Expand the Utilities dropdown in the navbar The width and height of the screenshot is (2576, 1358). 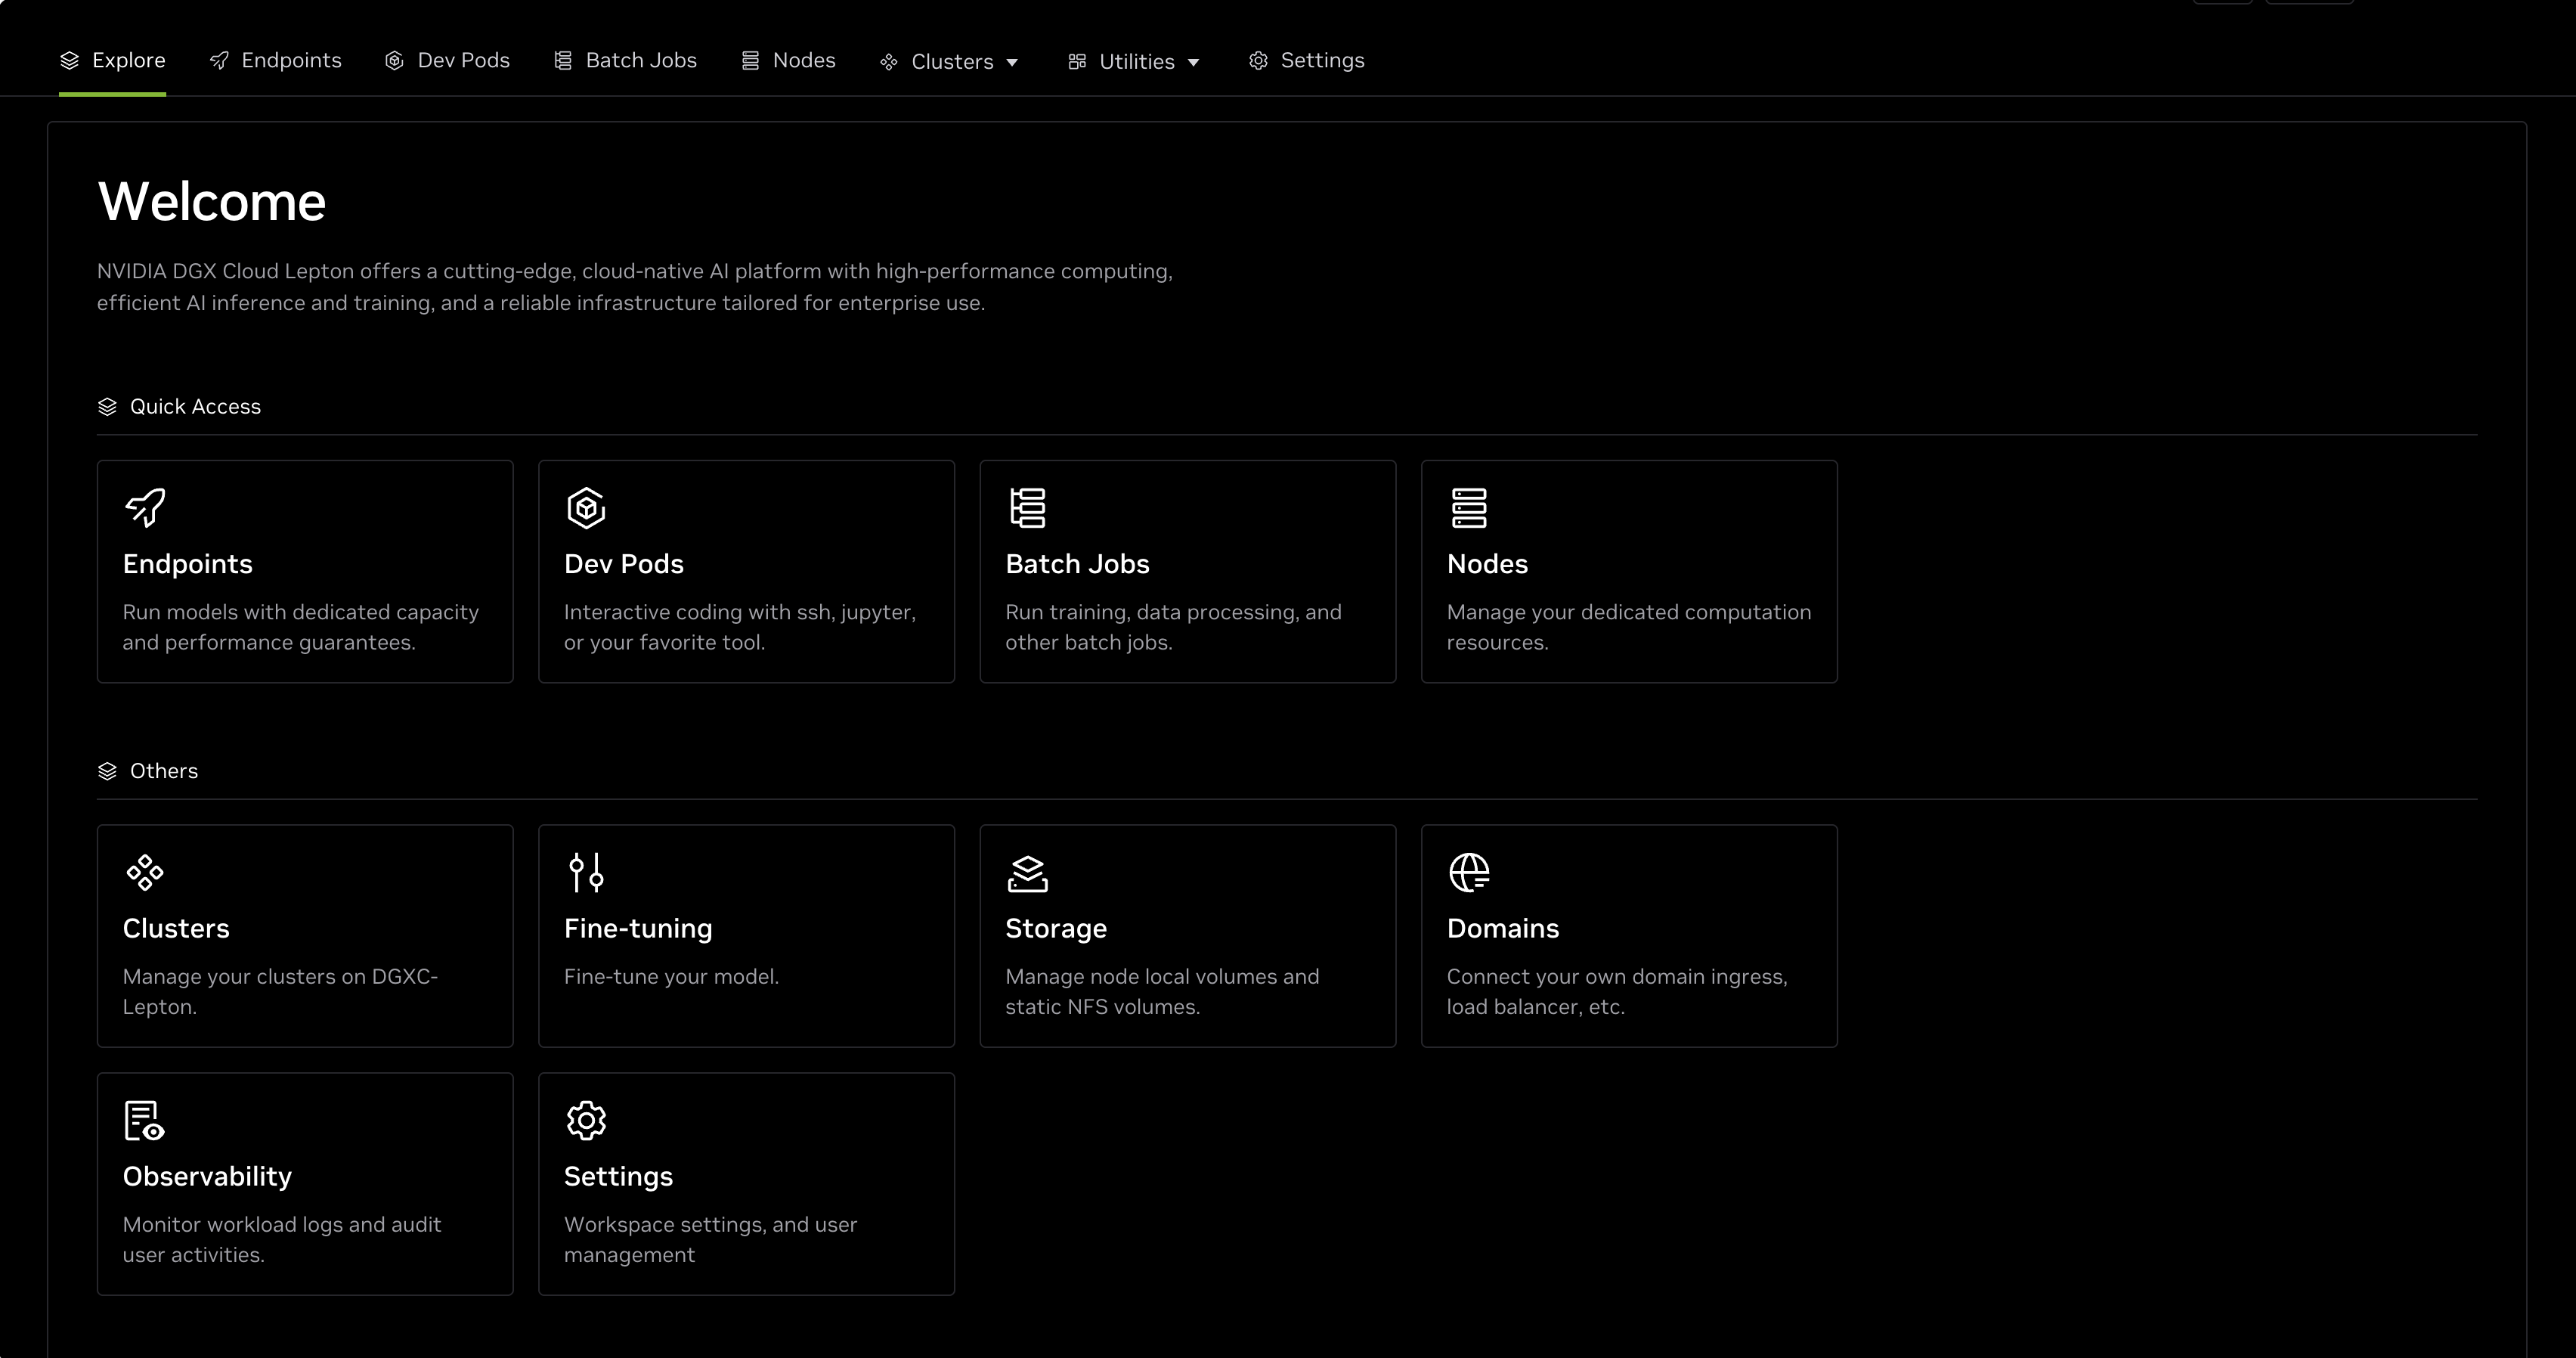point(1134,62)
